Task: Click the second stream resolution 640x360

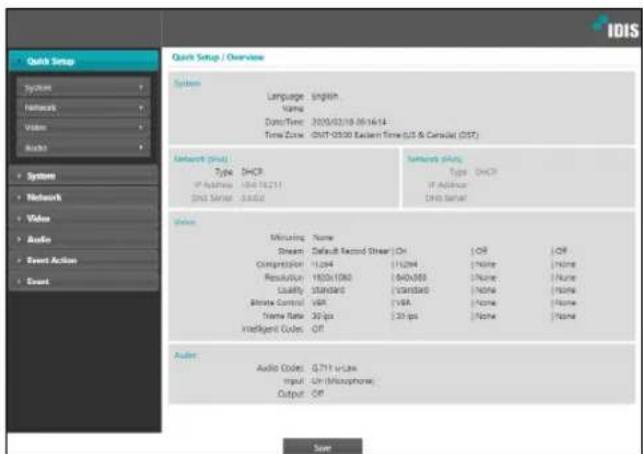Action: click(410, 278)
